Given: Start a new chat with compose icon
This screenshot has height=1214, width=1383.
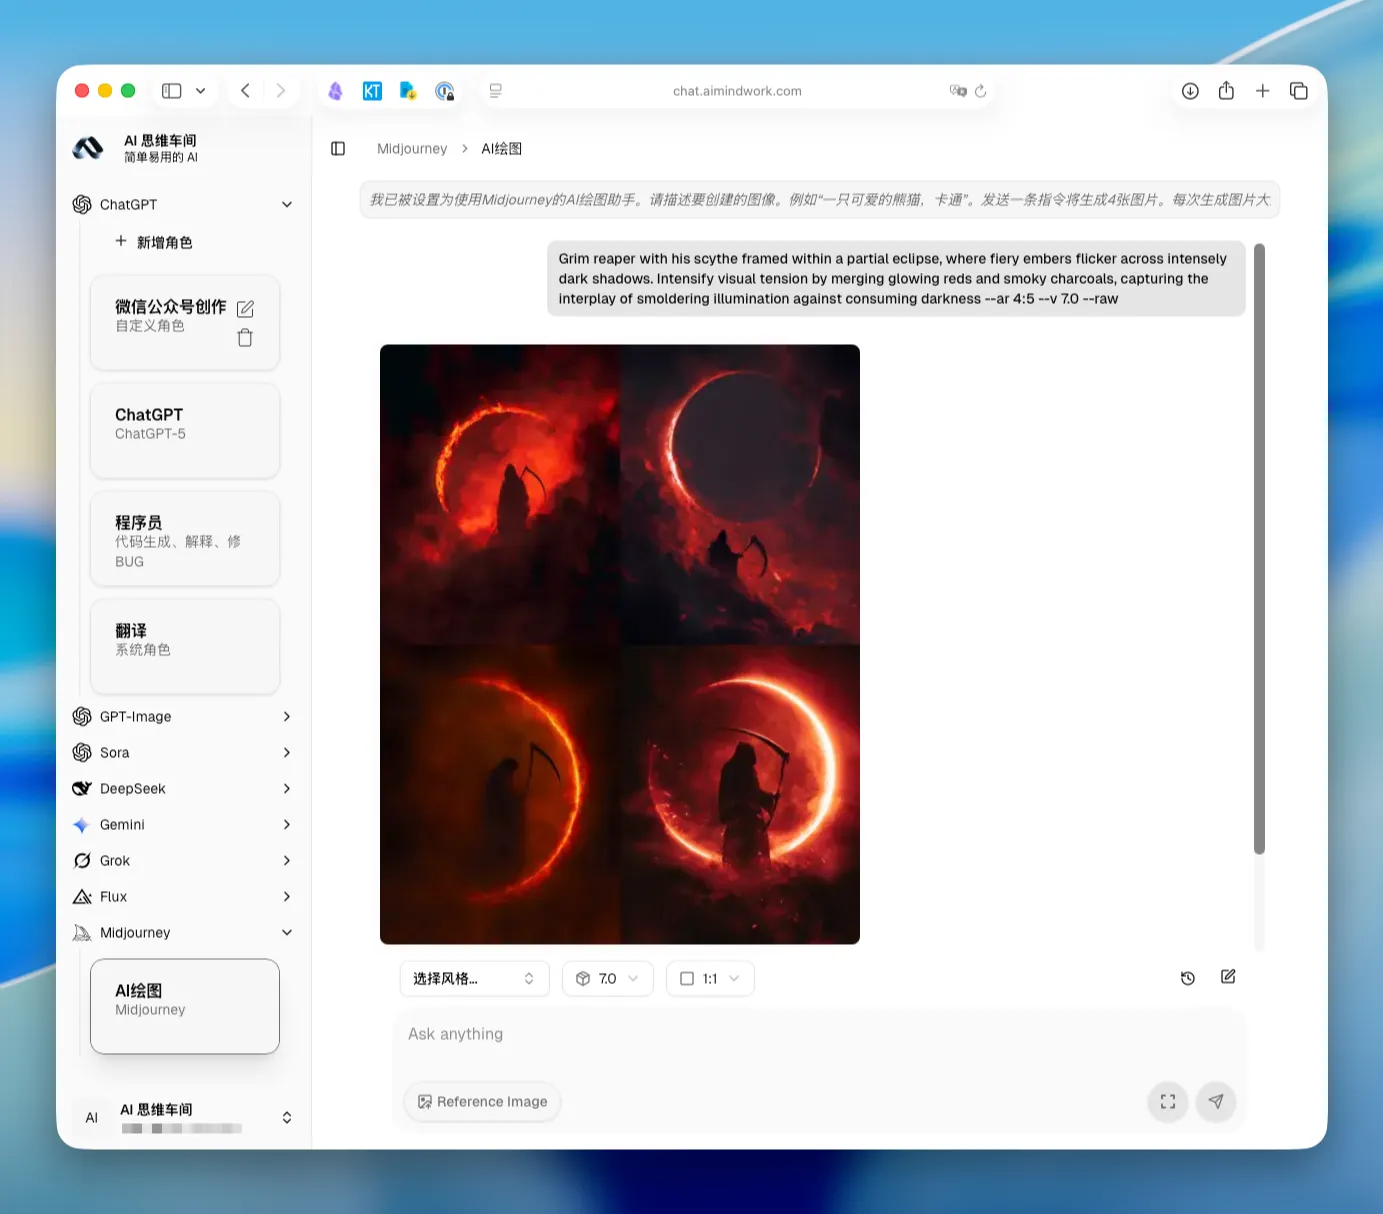Looking at the screenshot, I should tap(1228, 977).
